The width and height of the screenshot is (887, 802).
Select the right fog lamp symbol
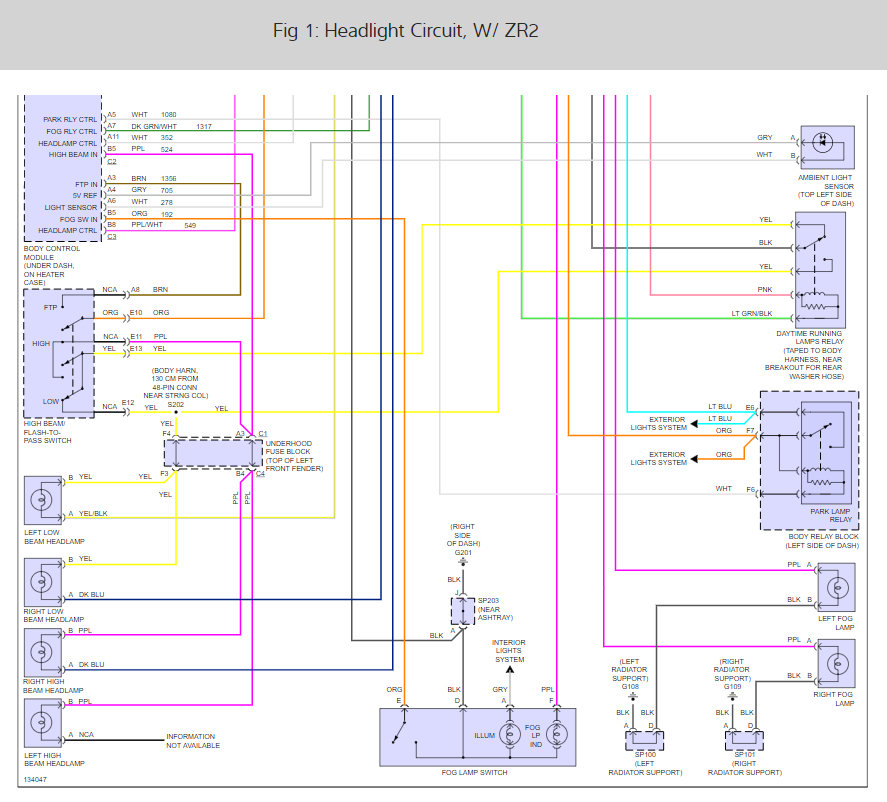[x=838, y=663]
